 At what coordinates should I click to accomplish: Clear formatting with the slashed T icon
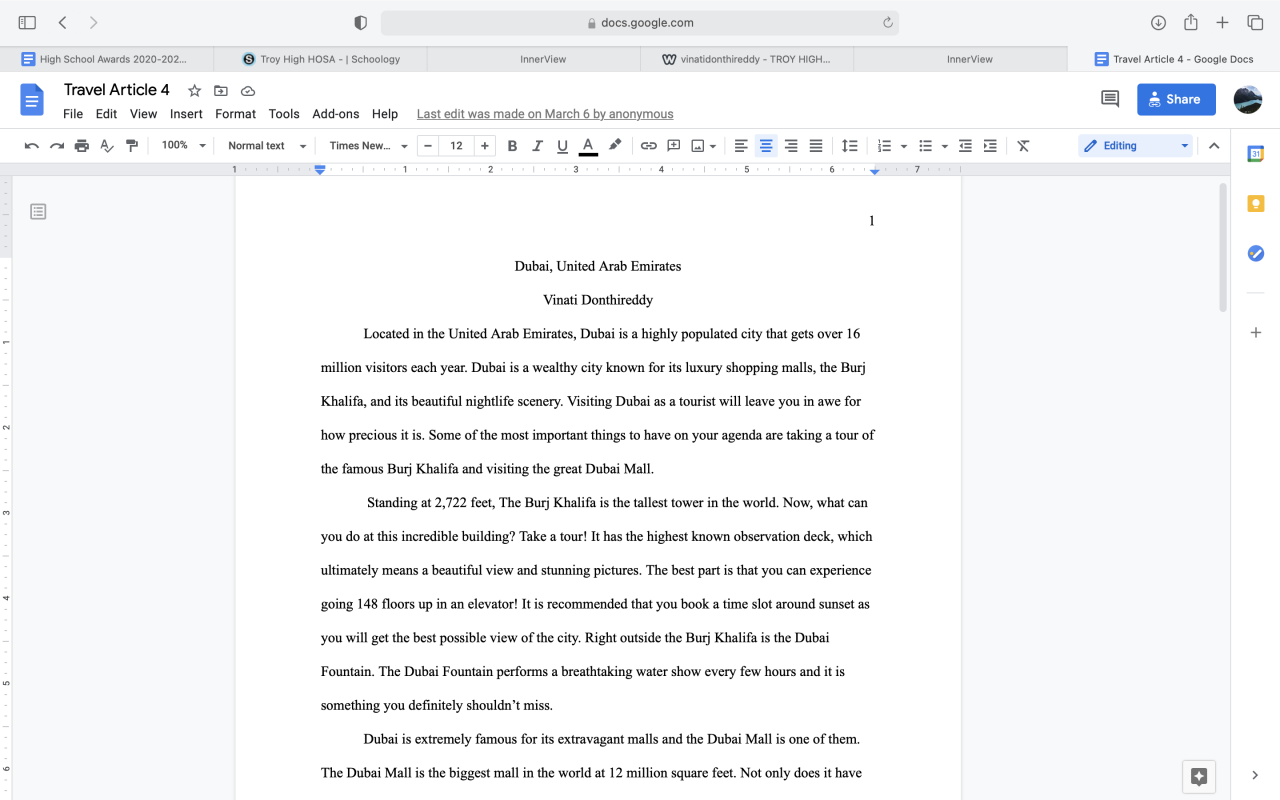point(1023,146)
